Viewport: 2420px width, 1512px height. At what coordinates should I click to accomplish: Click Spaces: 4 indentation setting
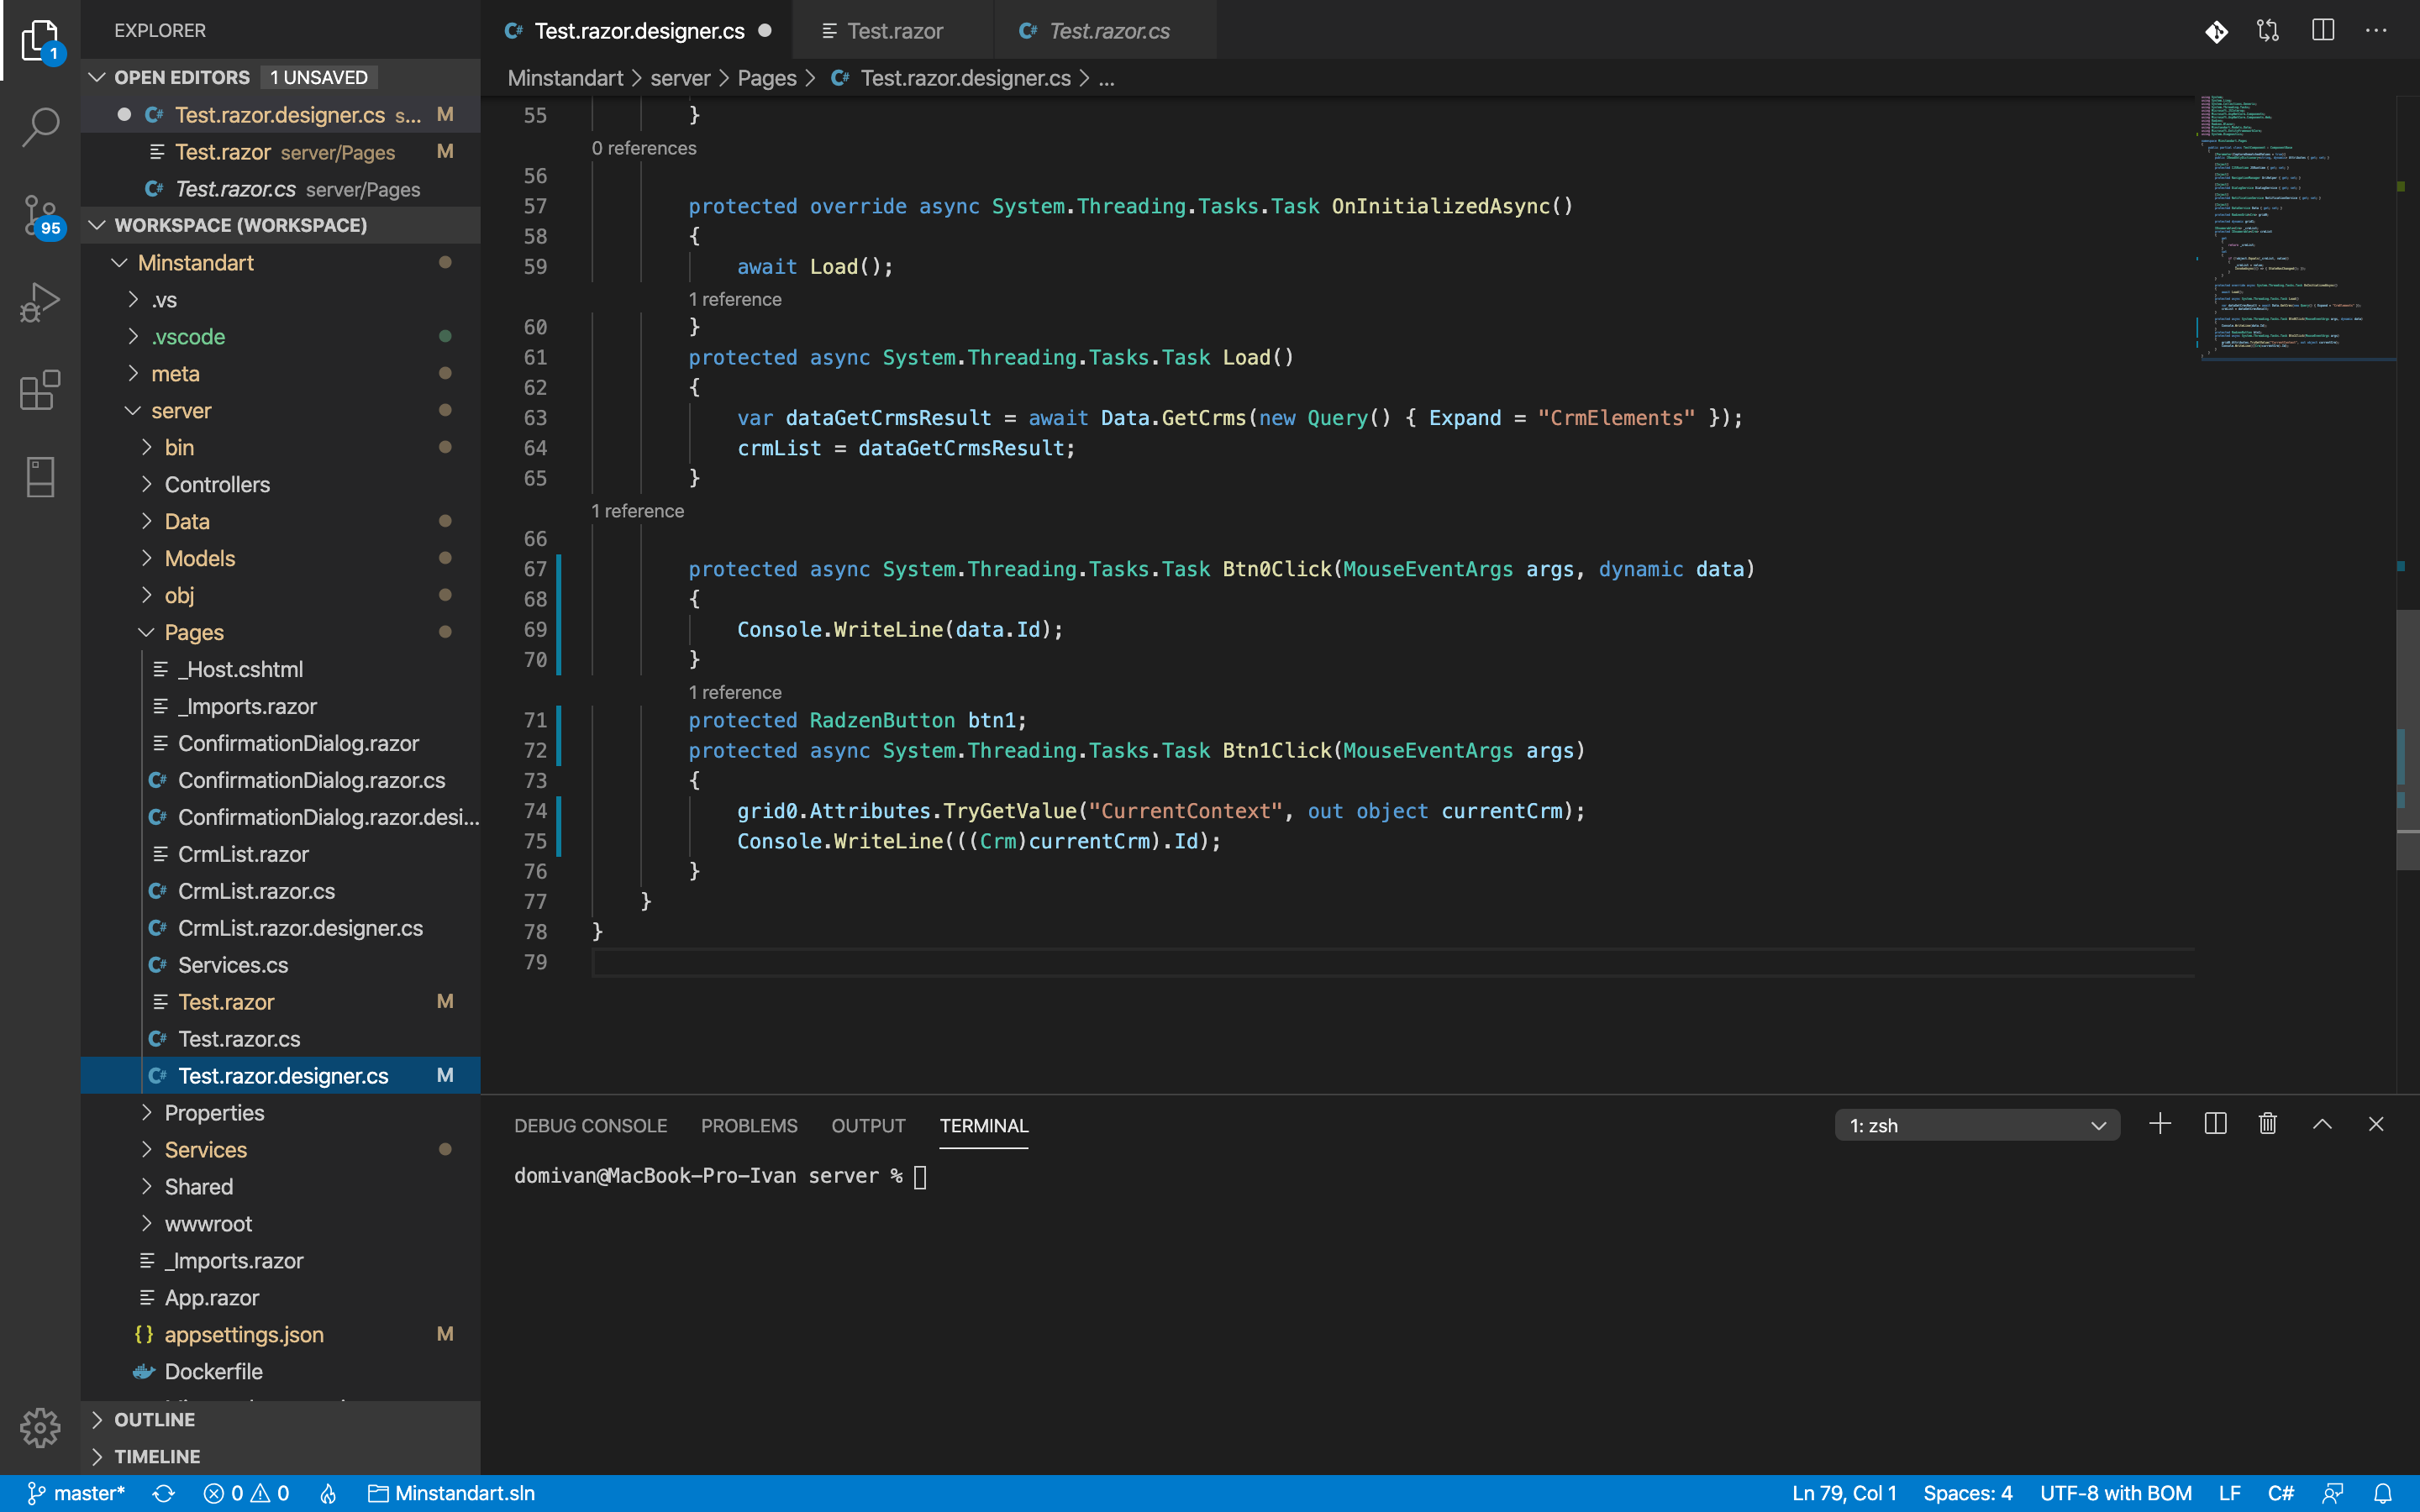pos(1967,1493)
